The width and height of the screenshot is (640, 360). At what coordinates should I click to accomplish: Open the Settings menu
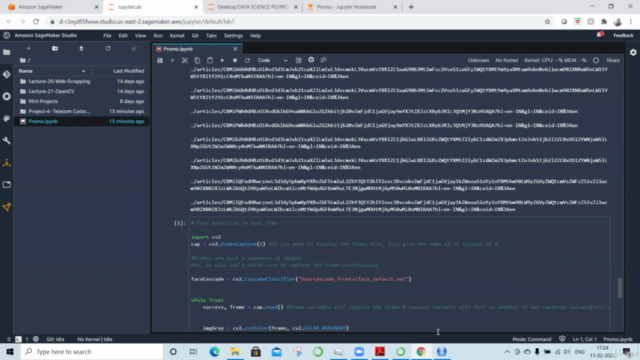click(233, 36)
